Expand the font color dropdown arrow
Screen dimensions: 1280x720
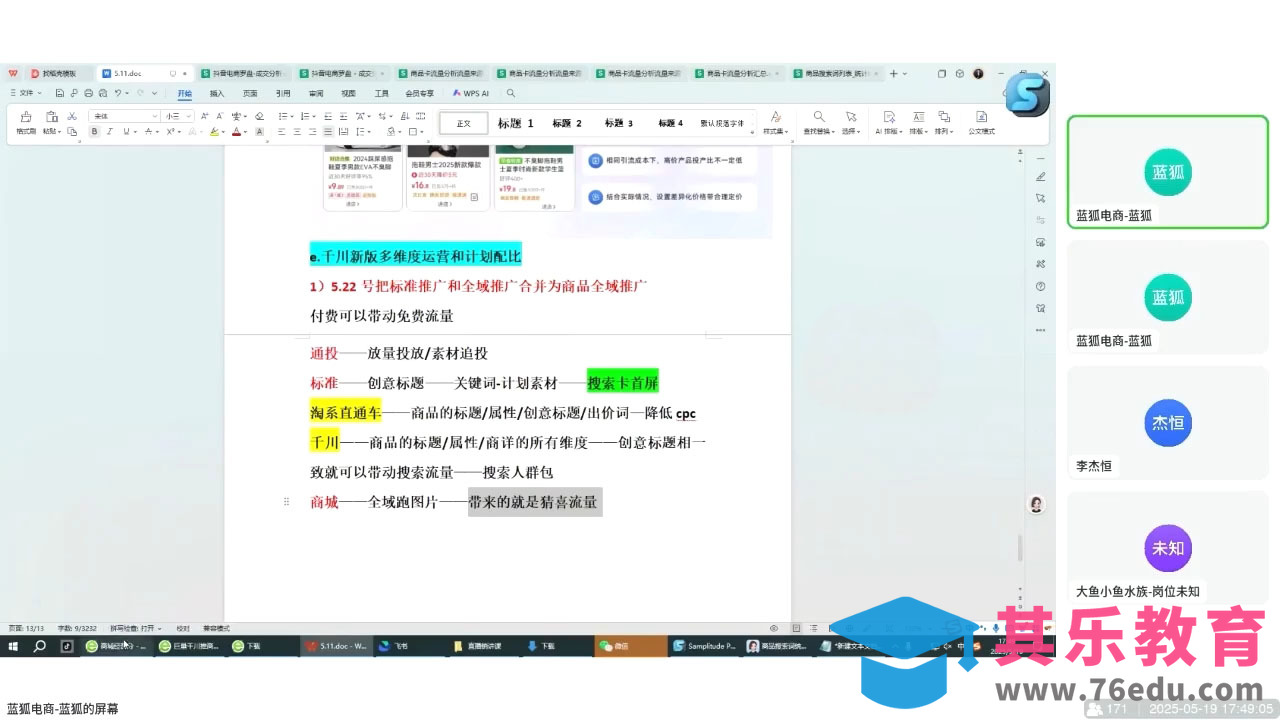point(245,131)
